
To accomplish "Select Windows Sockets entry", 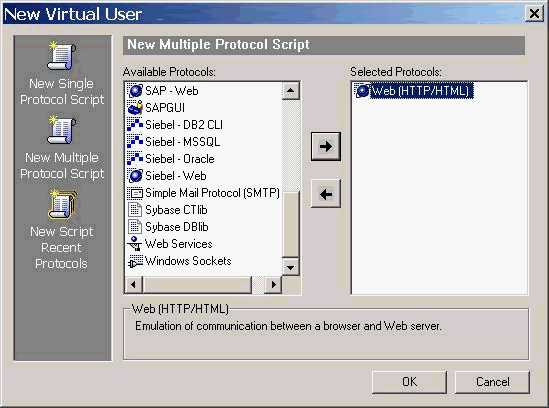I will coord(188,261).
